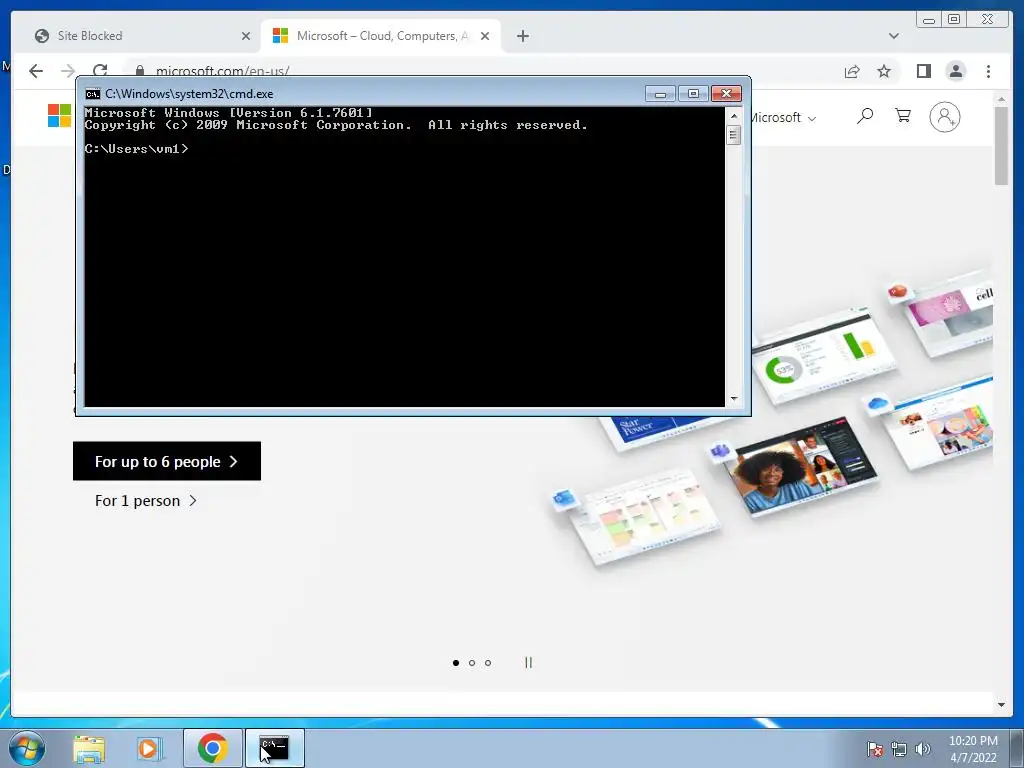Launch Windows Media Player from taskbar

150,749
